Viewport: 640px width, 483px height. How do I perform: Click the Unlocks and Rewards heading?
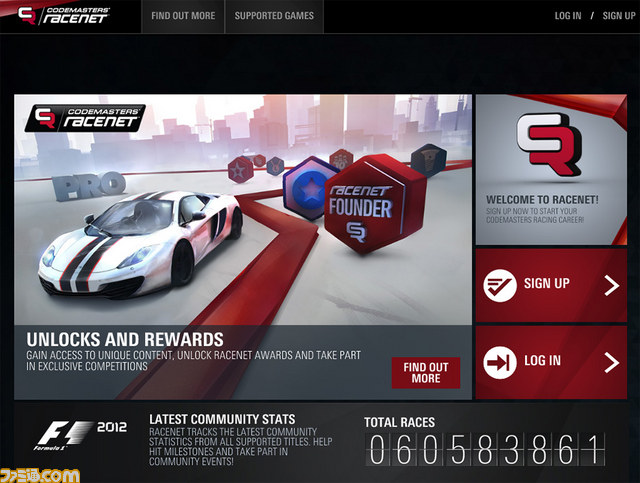[x=125, y=340]
